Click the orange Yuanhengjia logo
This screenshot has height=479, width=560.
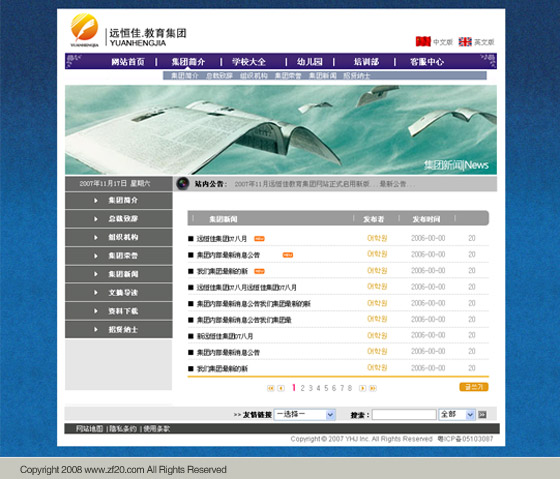click(x=84, y=28)
